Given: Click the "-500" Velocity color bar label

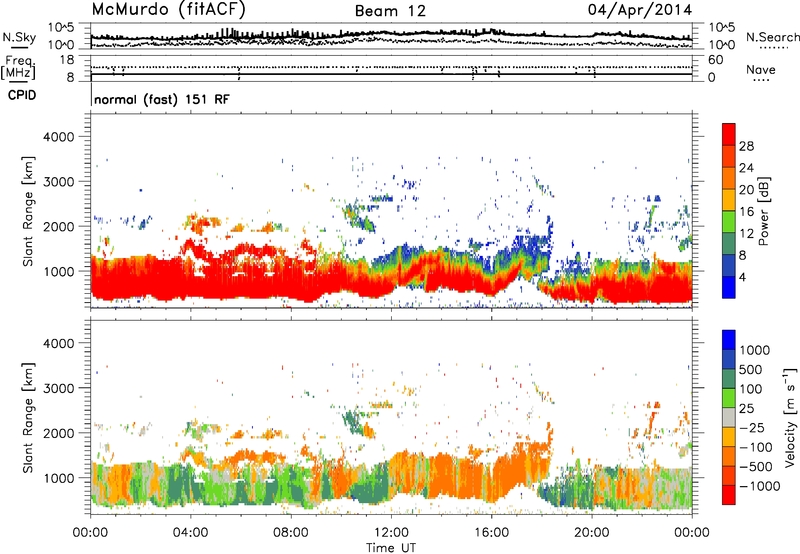Looking at the screenshot, I should point(756,467).
